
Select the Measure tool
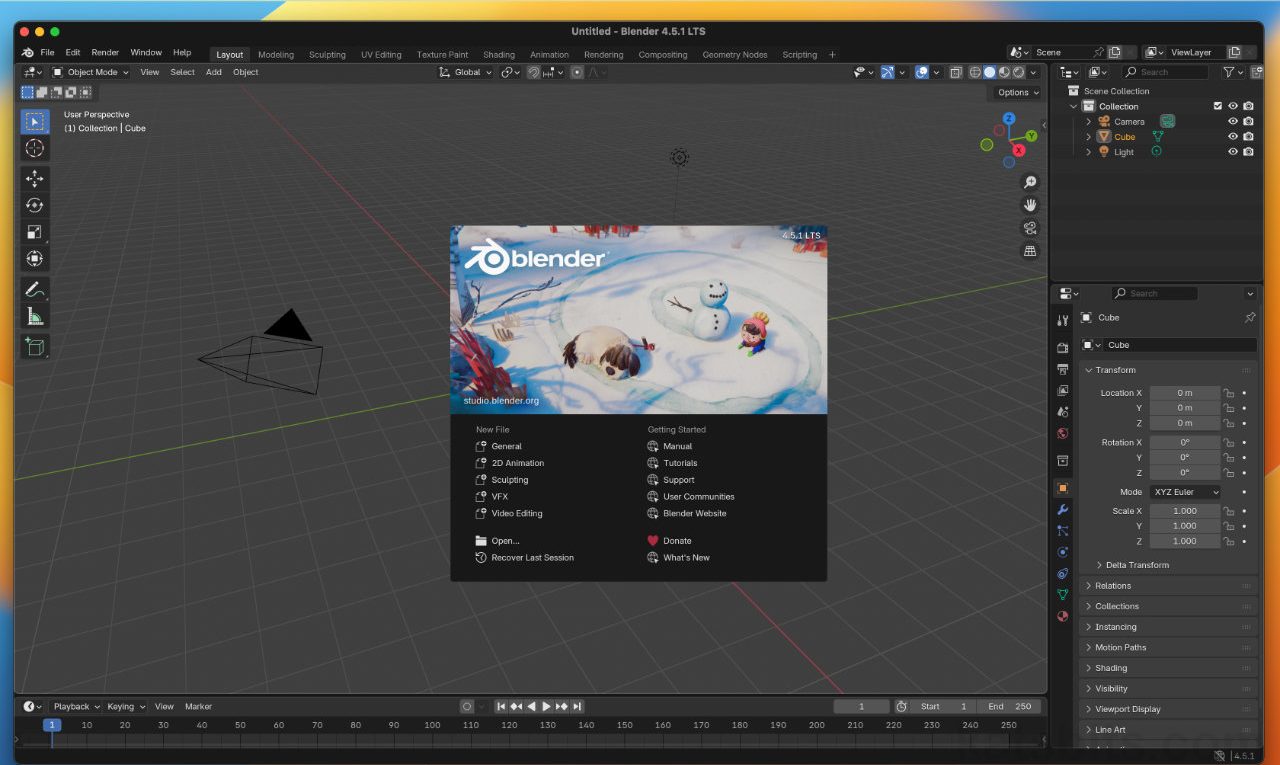point(35,317)
